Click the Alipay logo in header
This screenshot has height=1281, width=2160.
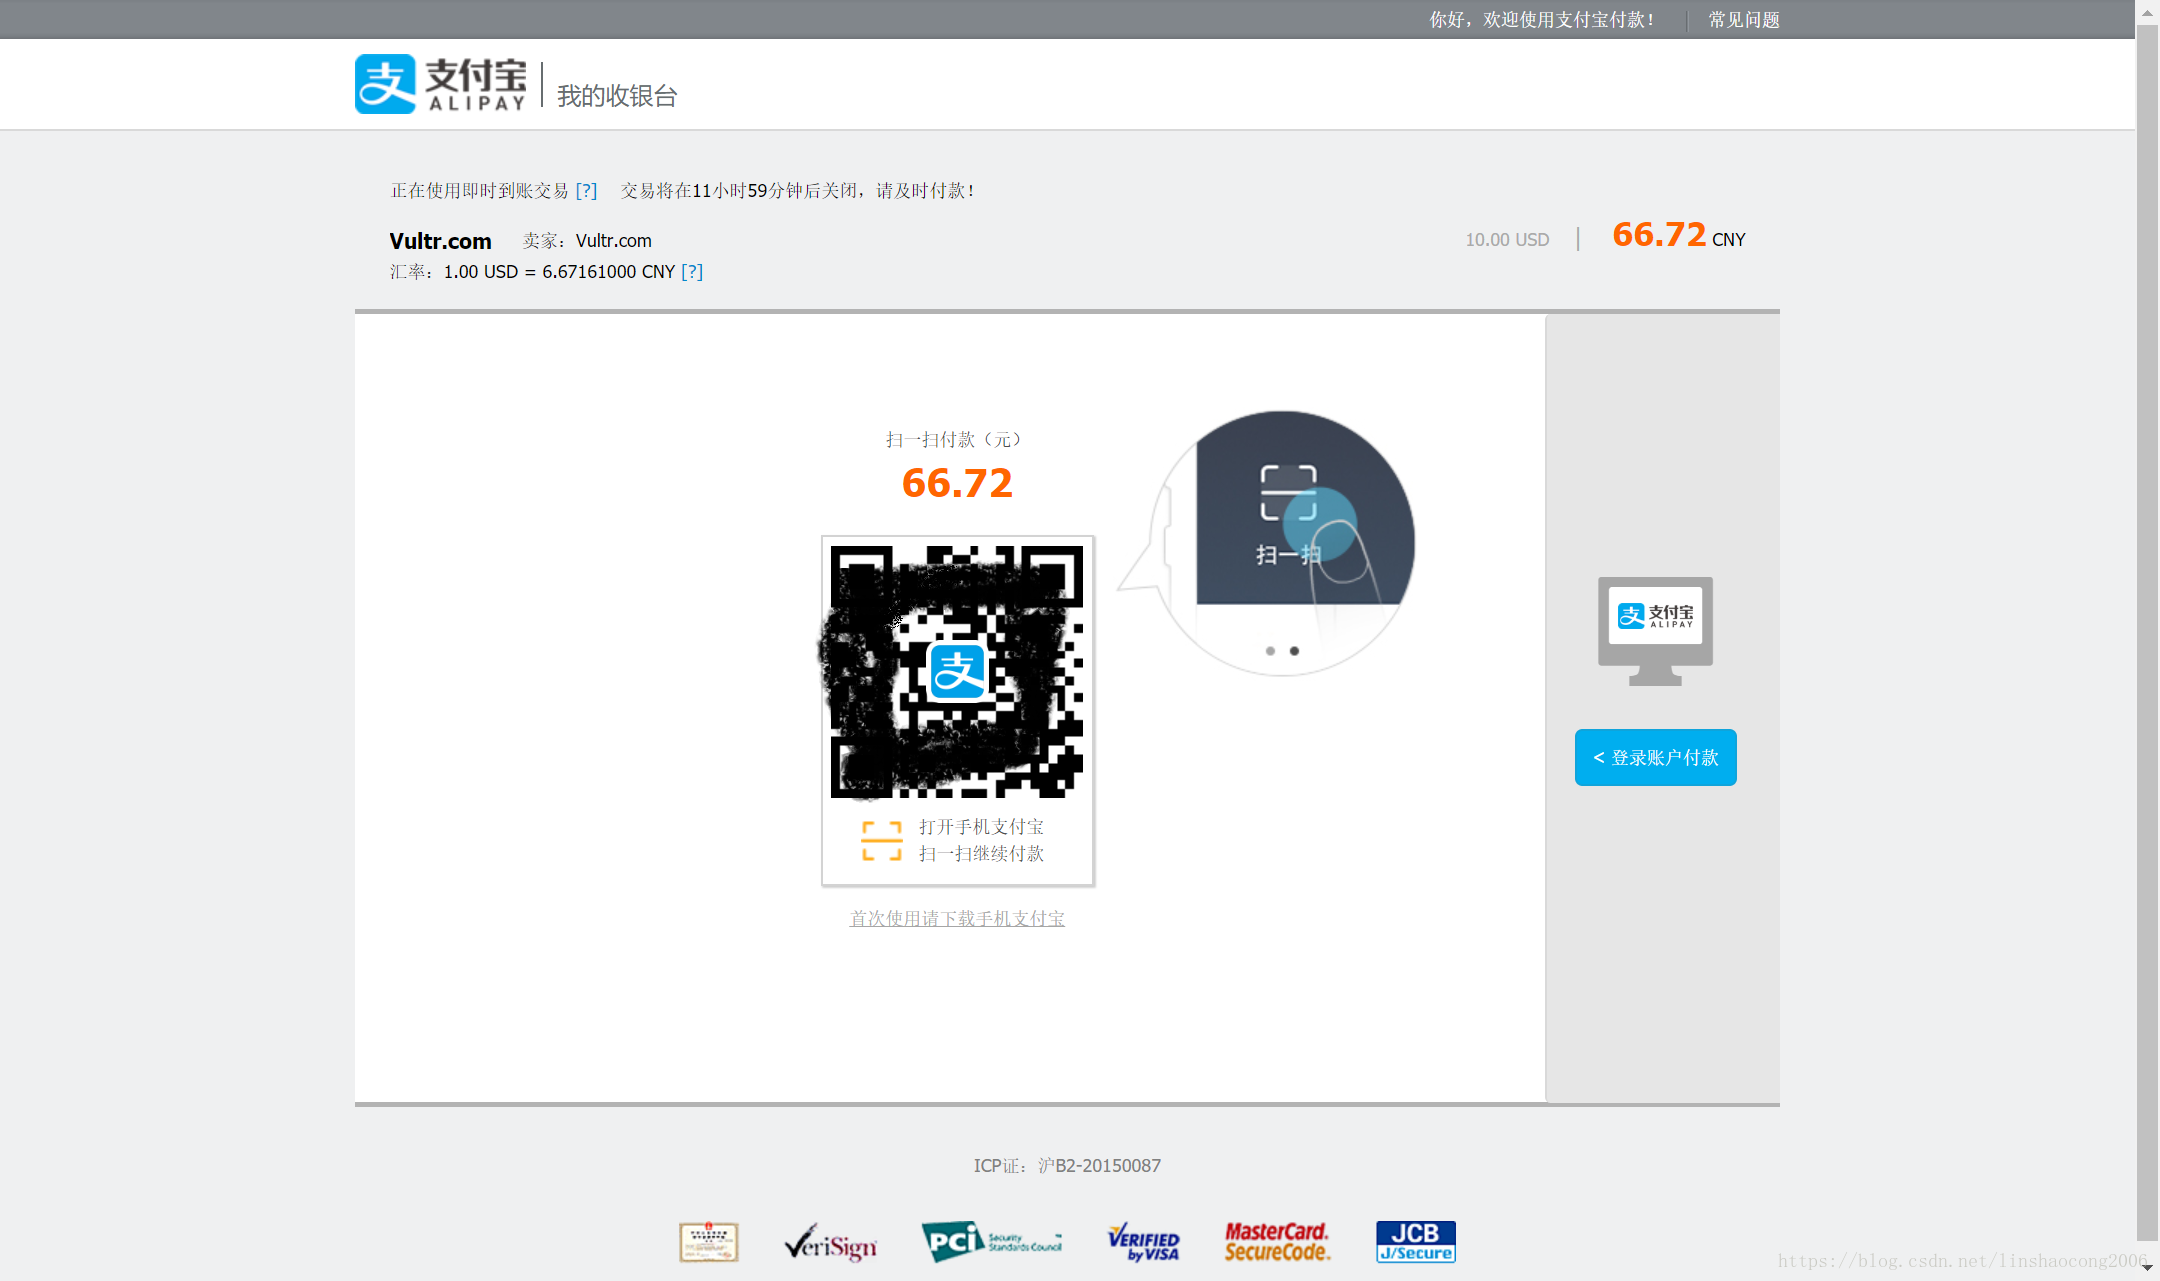(x=441, y=84)
